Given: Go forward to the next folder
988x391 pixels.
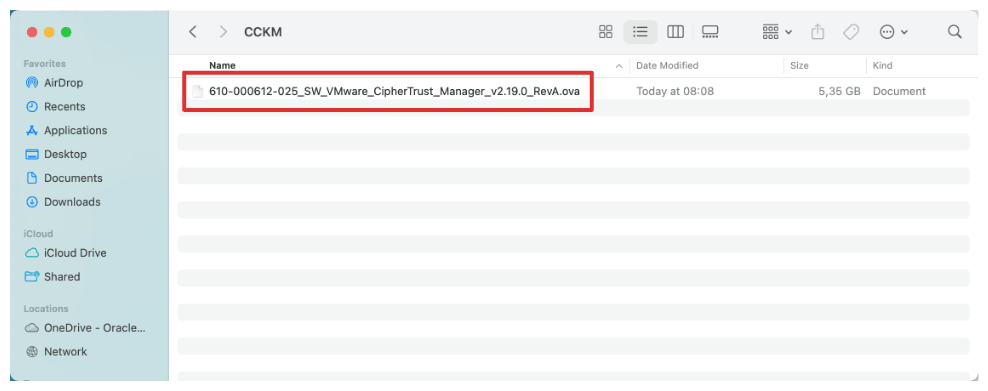Looking at the screenshot, I should click(223, 32).
